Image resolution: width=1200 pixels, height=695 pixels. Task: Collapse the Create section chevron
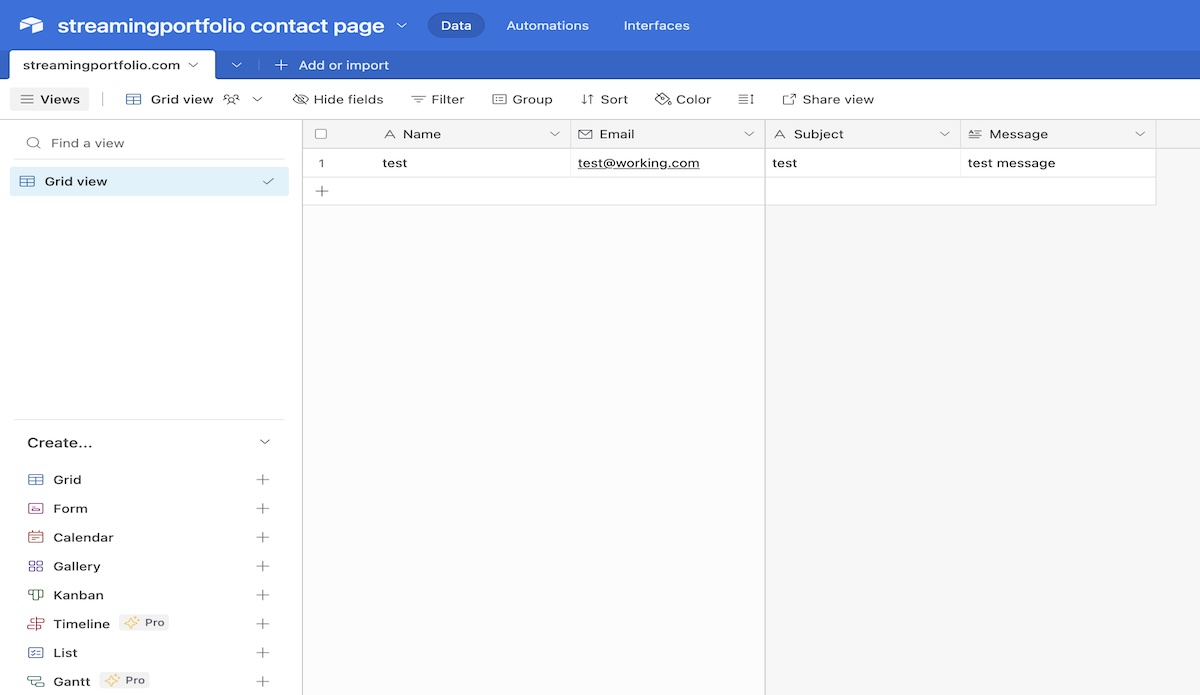pyautogui.click(x=265, y=442)
